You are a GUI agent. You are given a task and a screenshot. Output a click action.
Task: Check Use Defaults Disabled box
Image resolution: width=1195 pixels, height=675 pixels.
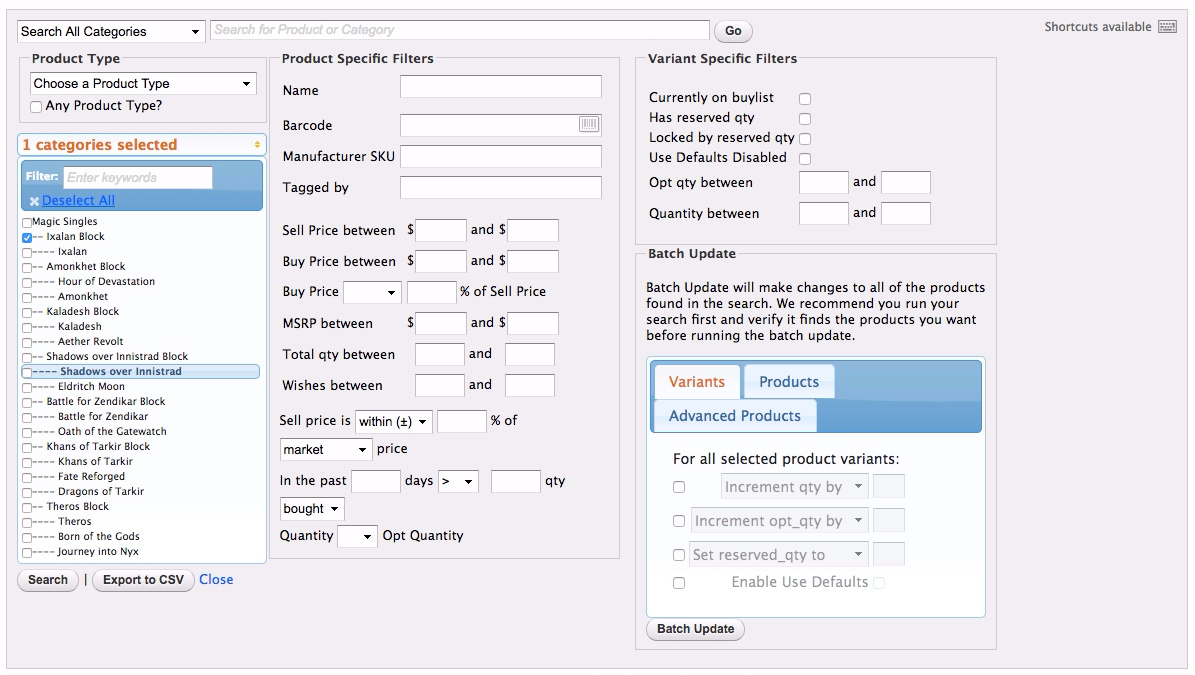point(805,158)
